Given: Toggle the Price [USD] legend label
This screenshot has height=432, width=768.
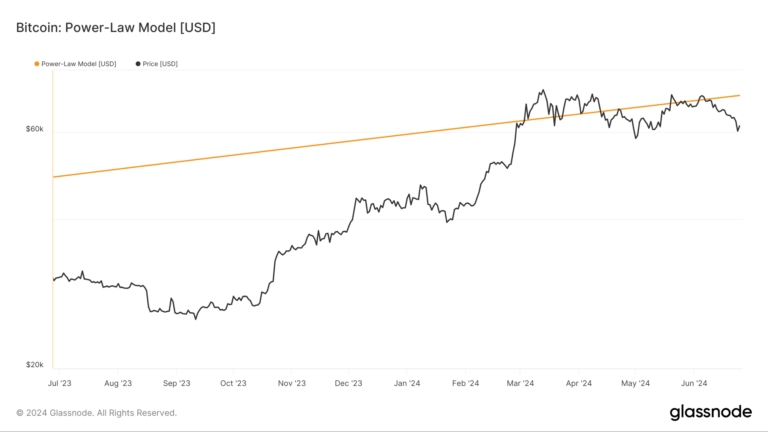Looking at the screenshot, I should (160, 64).
